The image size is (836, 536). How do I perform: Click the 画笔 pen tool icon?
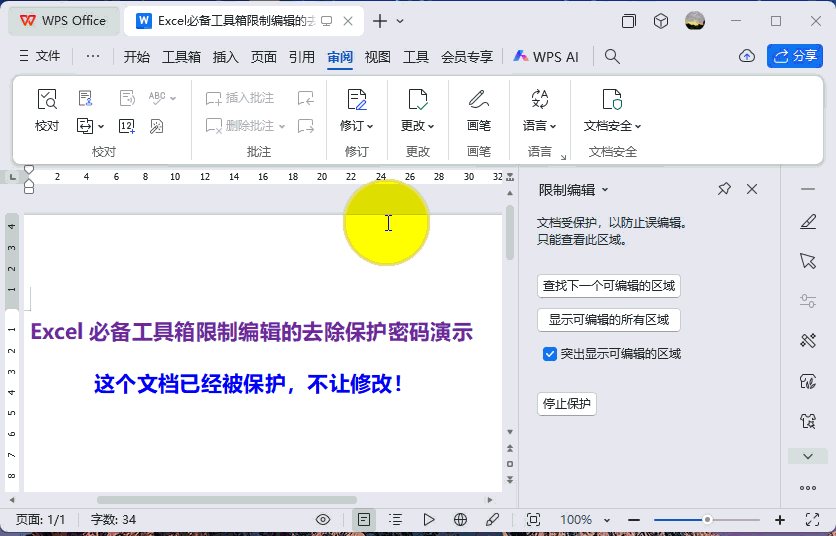[x=479, y=100]
